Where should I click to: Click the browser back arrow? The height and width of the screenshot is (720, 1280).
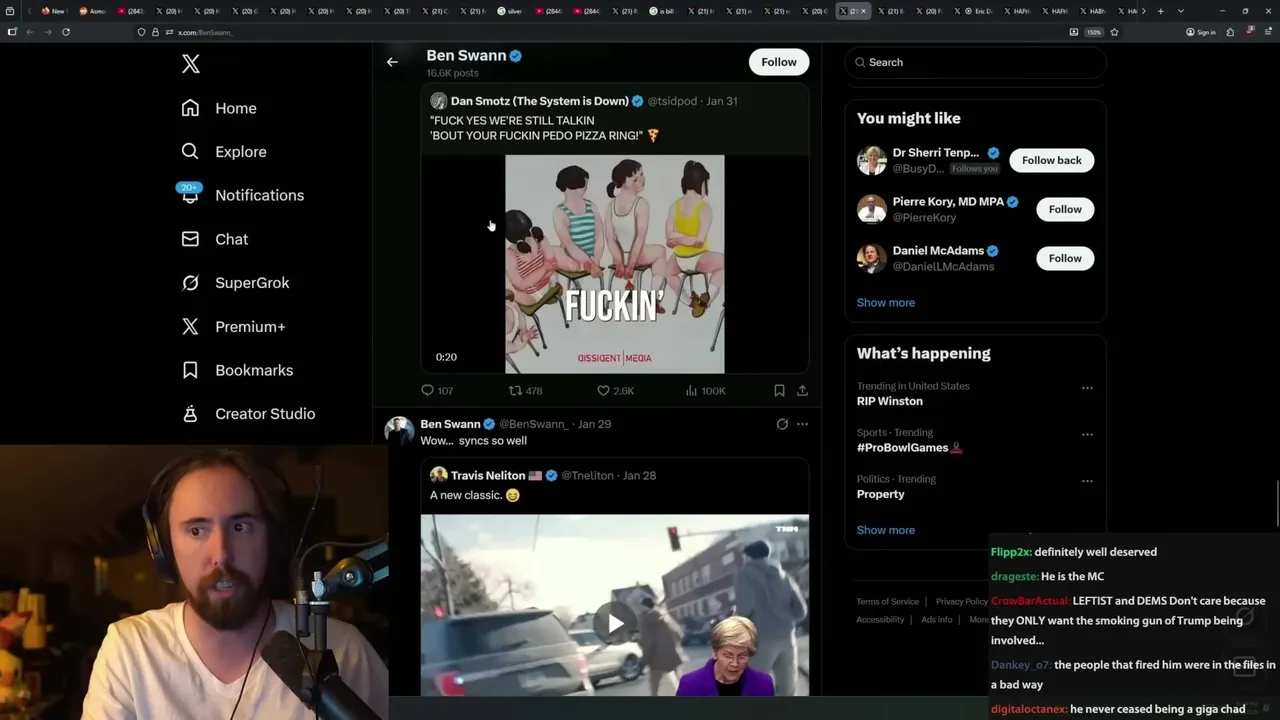click(30, 32)
